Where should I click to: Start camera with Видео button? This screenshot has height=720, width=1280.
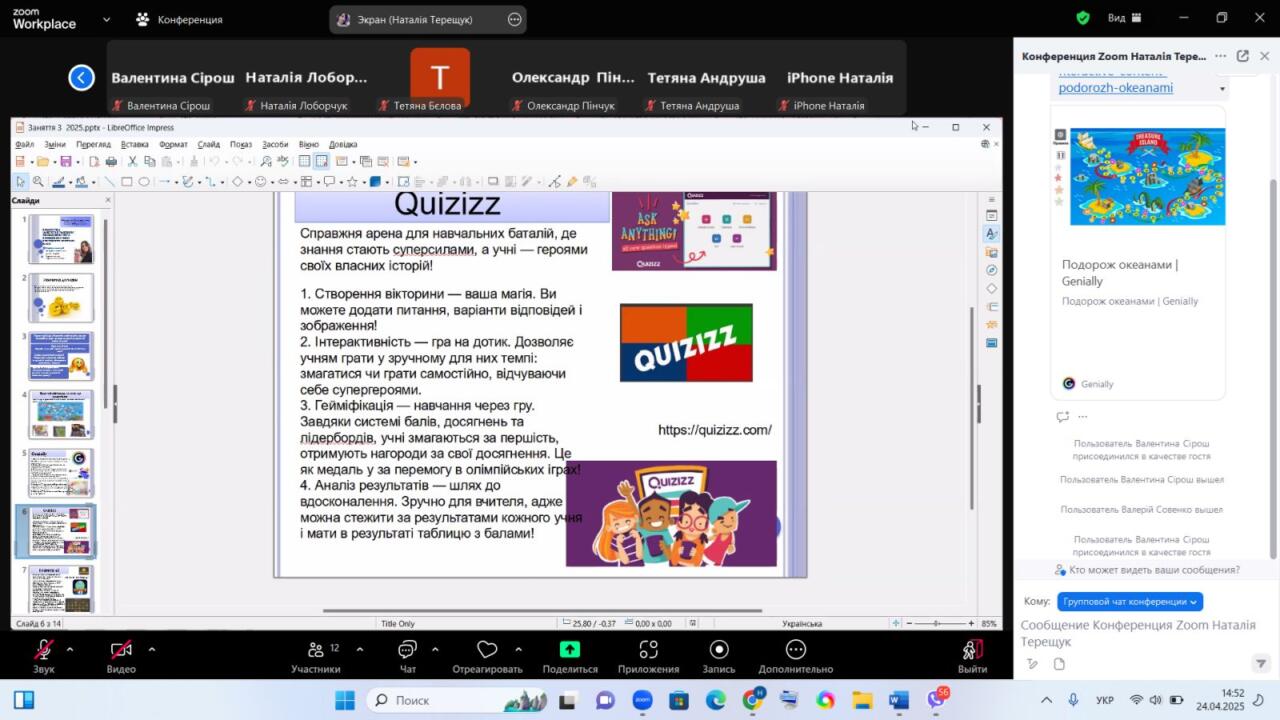121,655
